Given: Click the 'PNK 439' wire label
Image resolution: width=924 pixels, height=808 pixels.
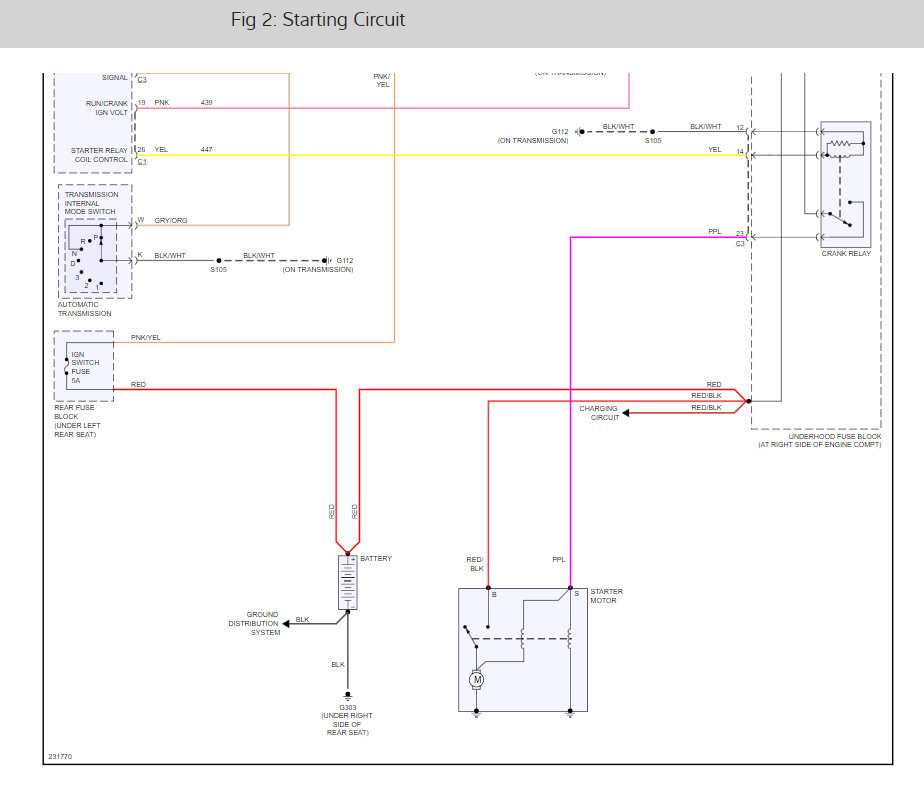Looking at the screenshot, I should [183, 103].
